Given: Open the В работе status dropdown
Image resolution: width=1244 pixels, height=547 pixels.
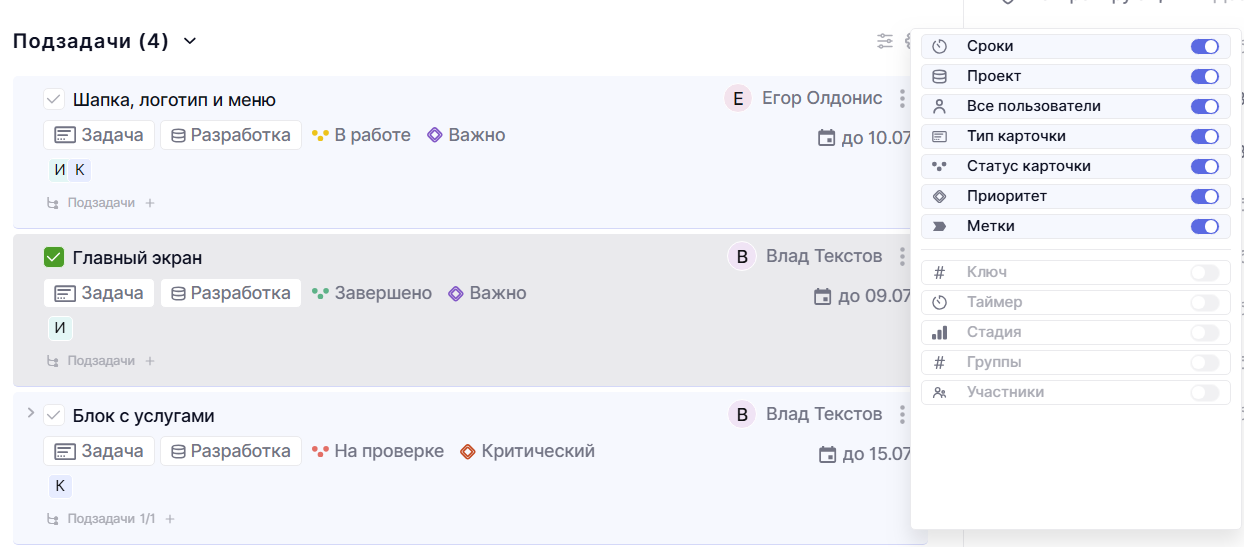Looking at the screenshot, I should point(361,135).
